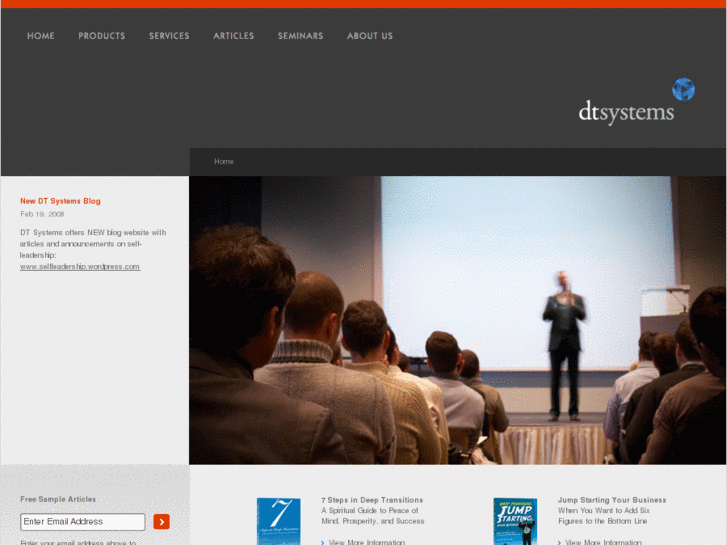
Task: Click the Feb 19, 2008 date text
Action: pyautogui.click(x=42, y=214)
